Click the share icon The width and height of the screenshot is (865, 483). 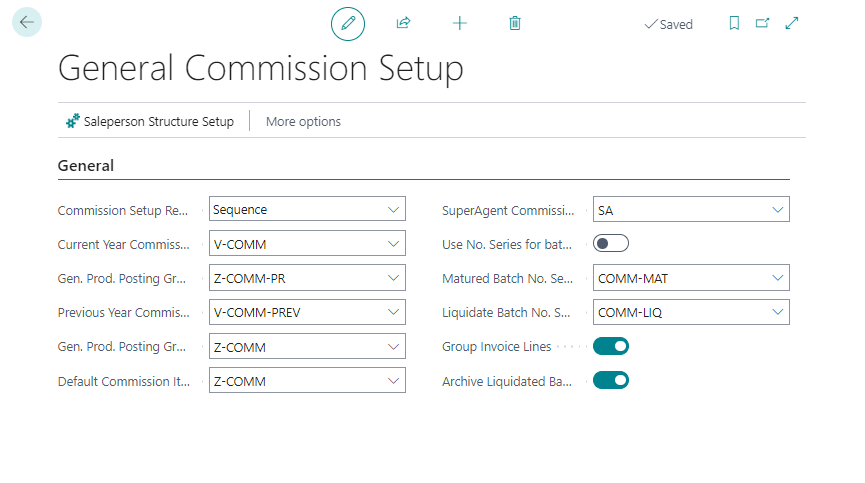coord(404,23)
